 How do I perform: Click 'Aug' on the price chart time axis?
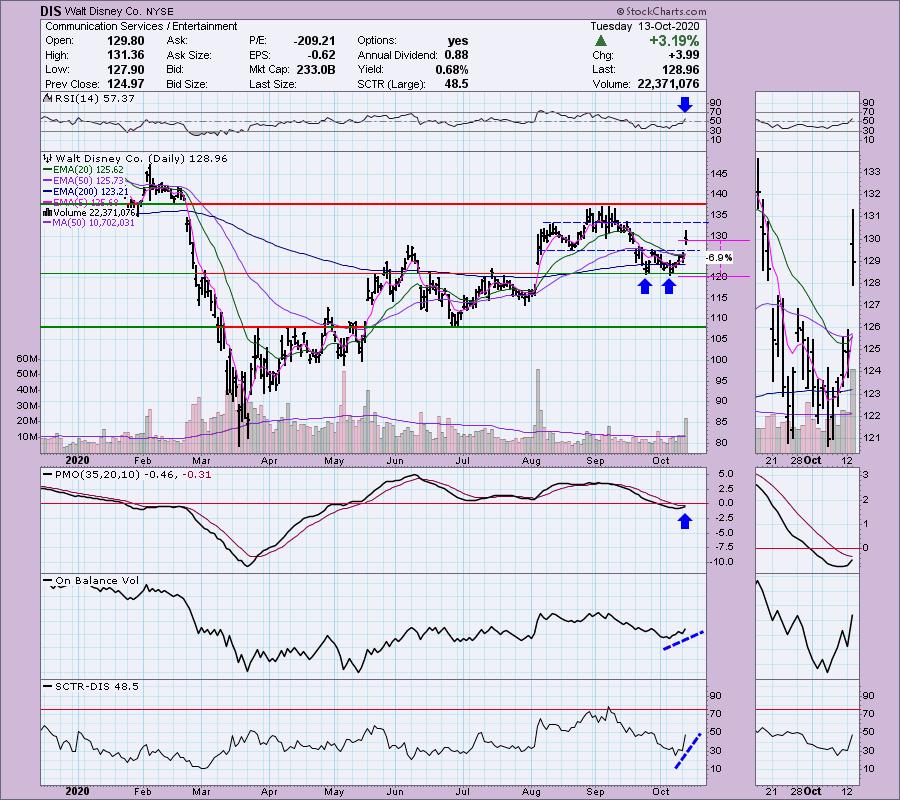tap(532, 461)
